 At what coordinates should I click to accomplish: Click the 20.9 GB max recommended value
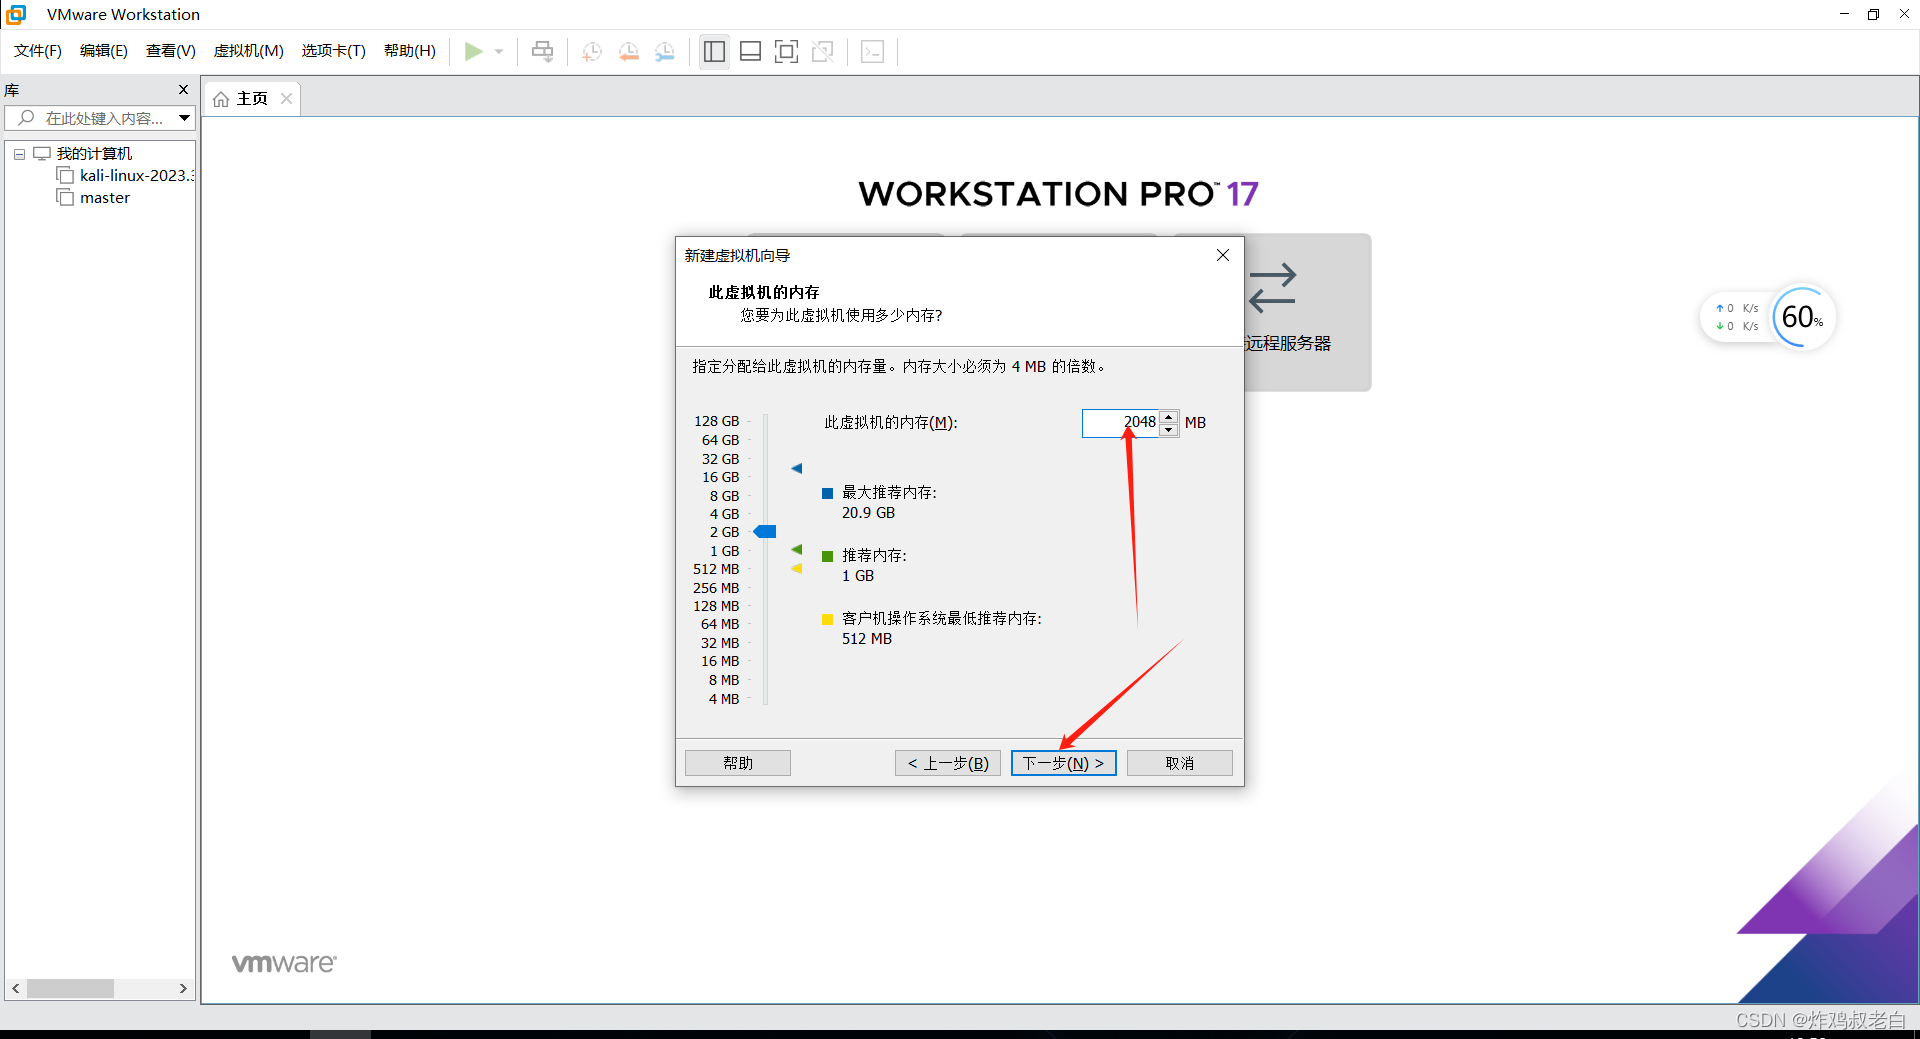(x=868, y=513)
